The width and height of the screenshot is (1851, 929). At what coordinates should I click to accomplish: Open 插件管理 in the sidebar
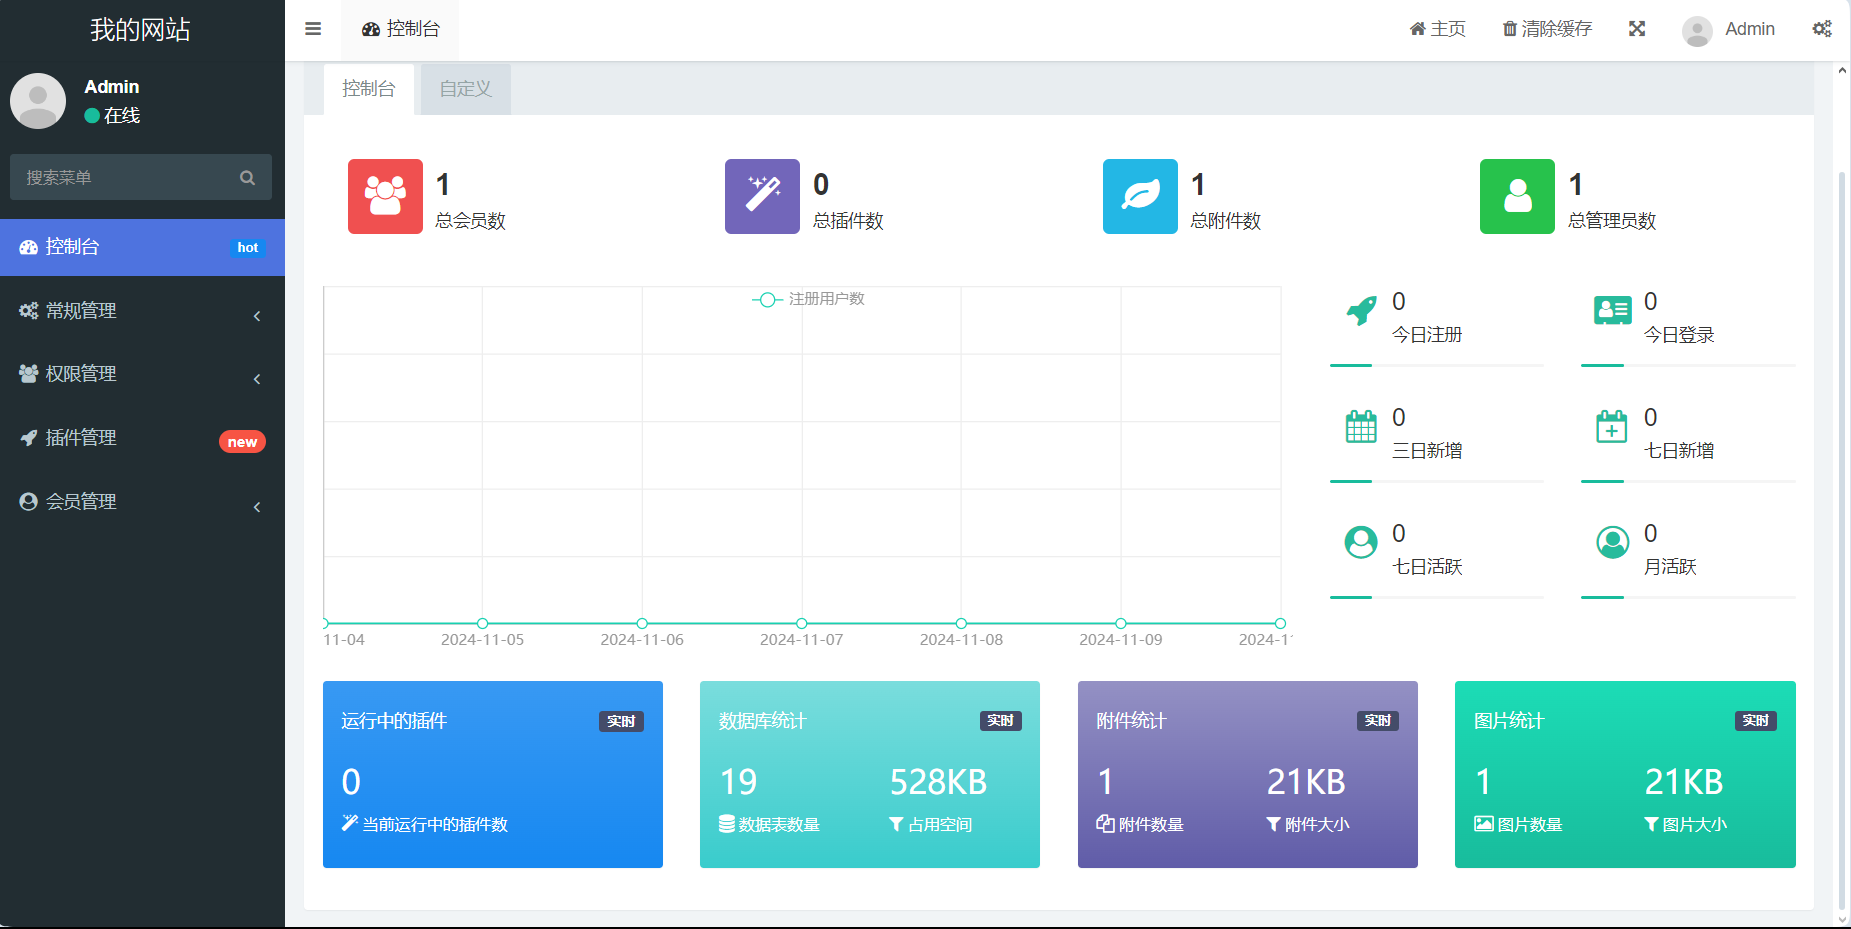click(x=142, y=438)
